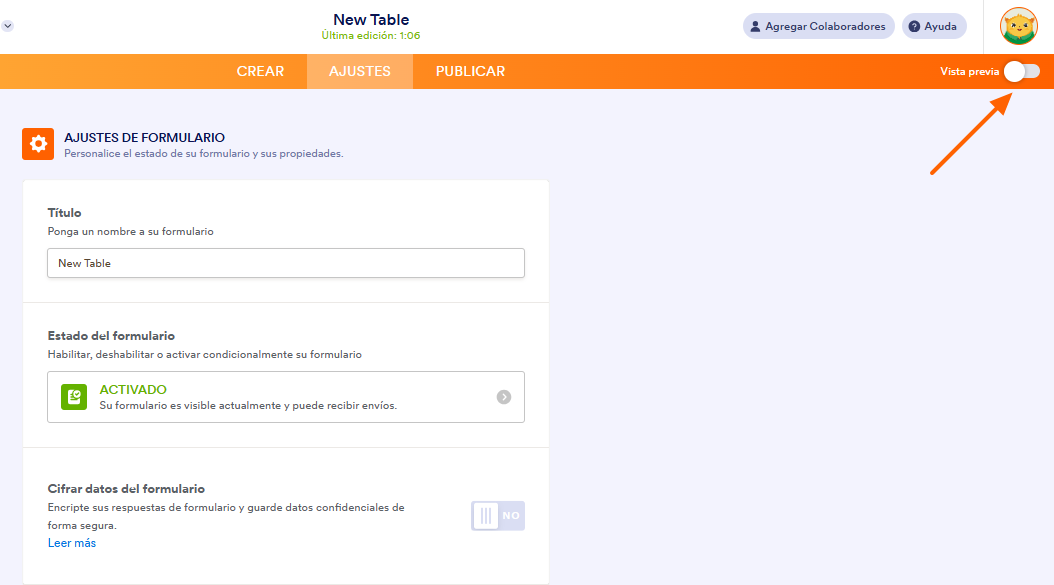The height and width of the screenshot is (585, 1054).
Task: Switch to the CREAR tab
Action: tap(260, 71)
